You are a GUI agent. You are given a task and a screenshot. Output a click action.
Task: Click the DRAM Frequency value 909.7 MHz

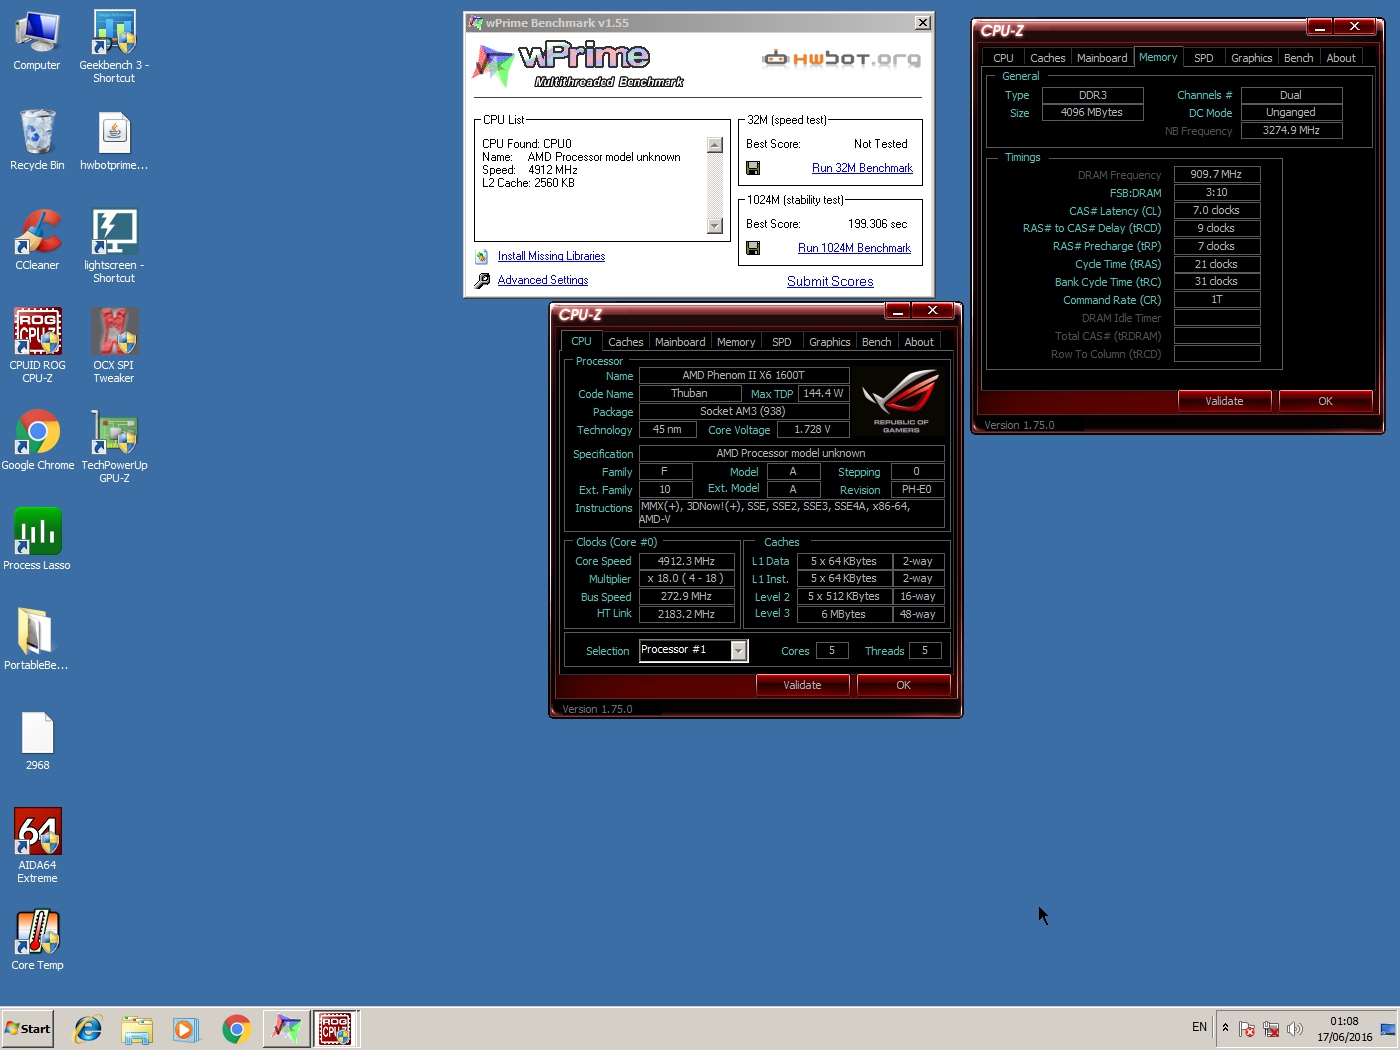[x=1216, y=174]
